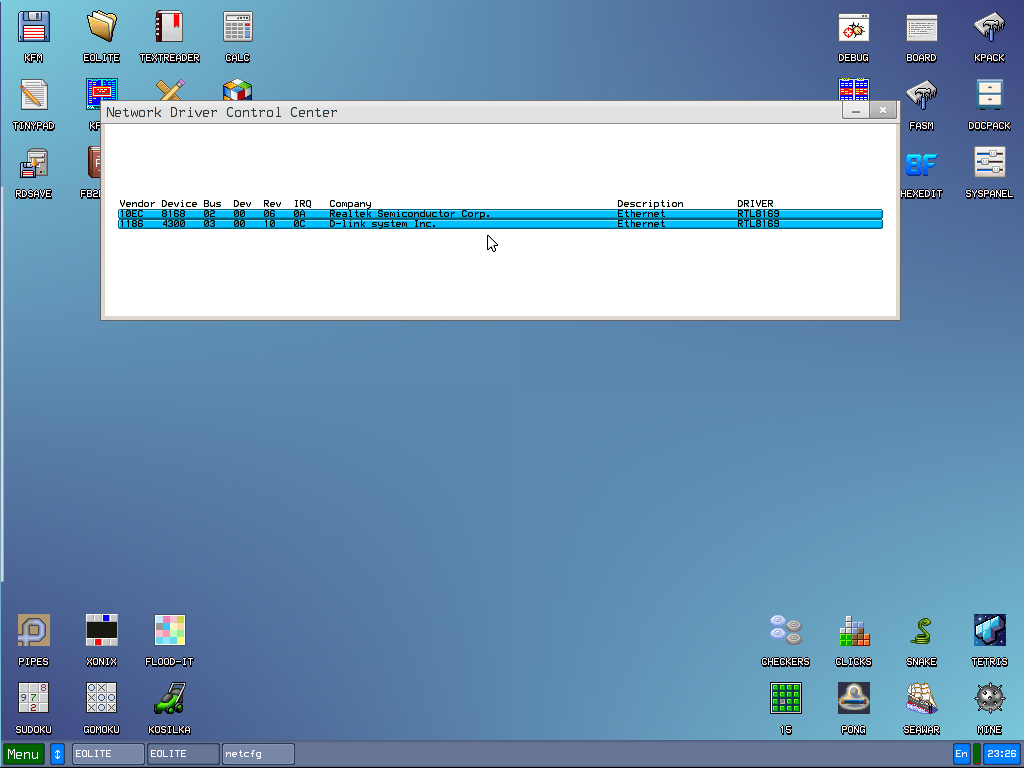Launch the DOCPACK desktop icon

[x=989, y=96]
